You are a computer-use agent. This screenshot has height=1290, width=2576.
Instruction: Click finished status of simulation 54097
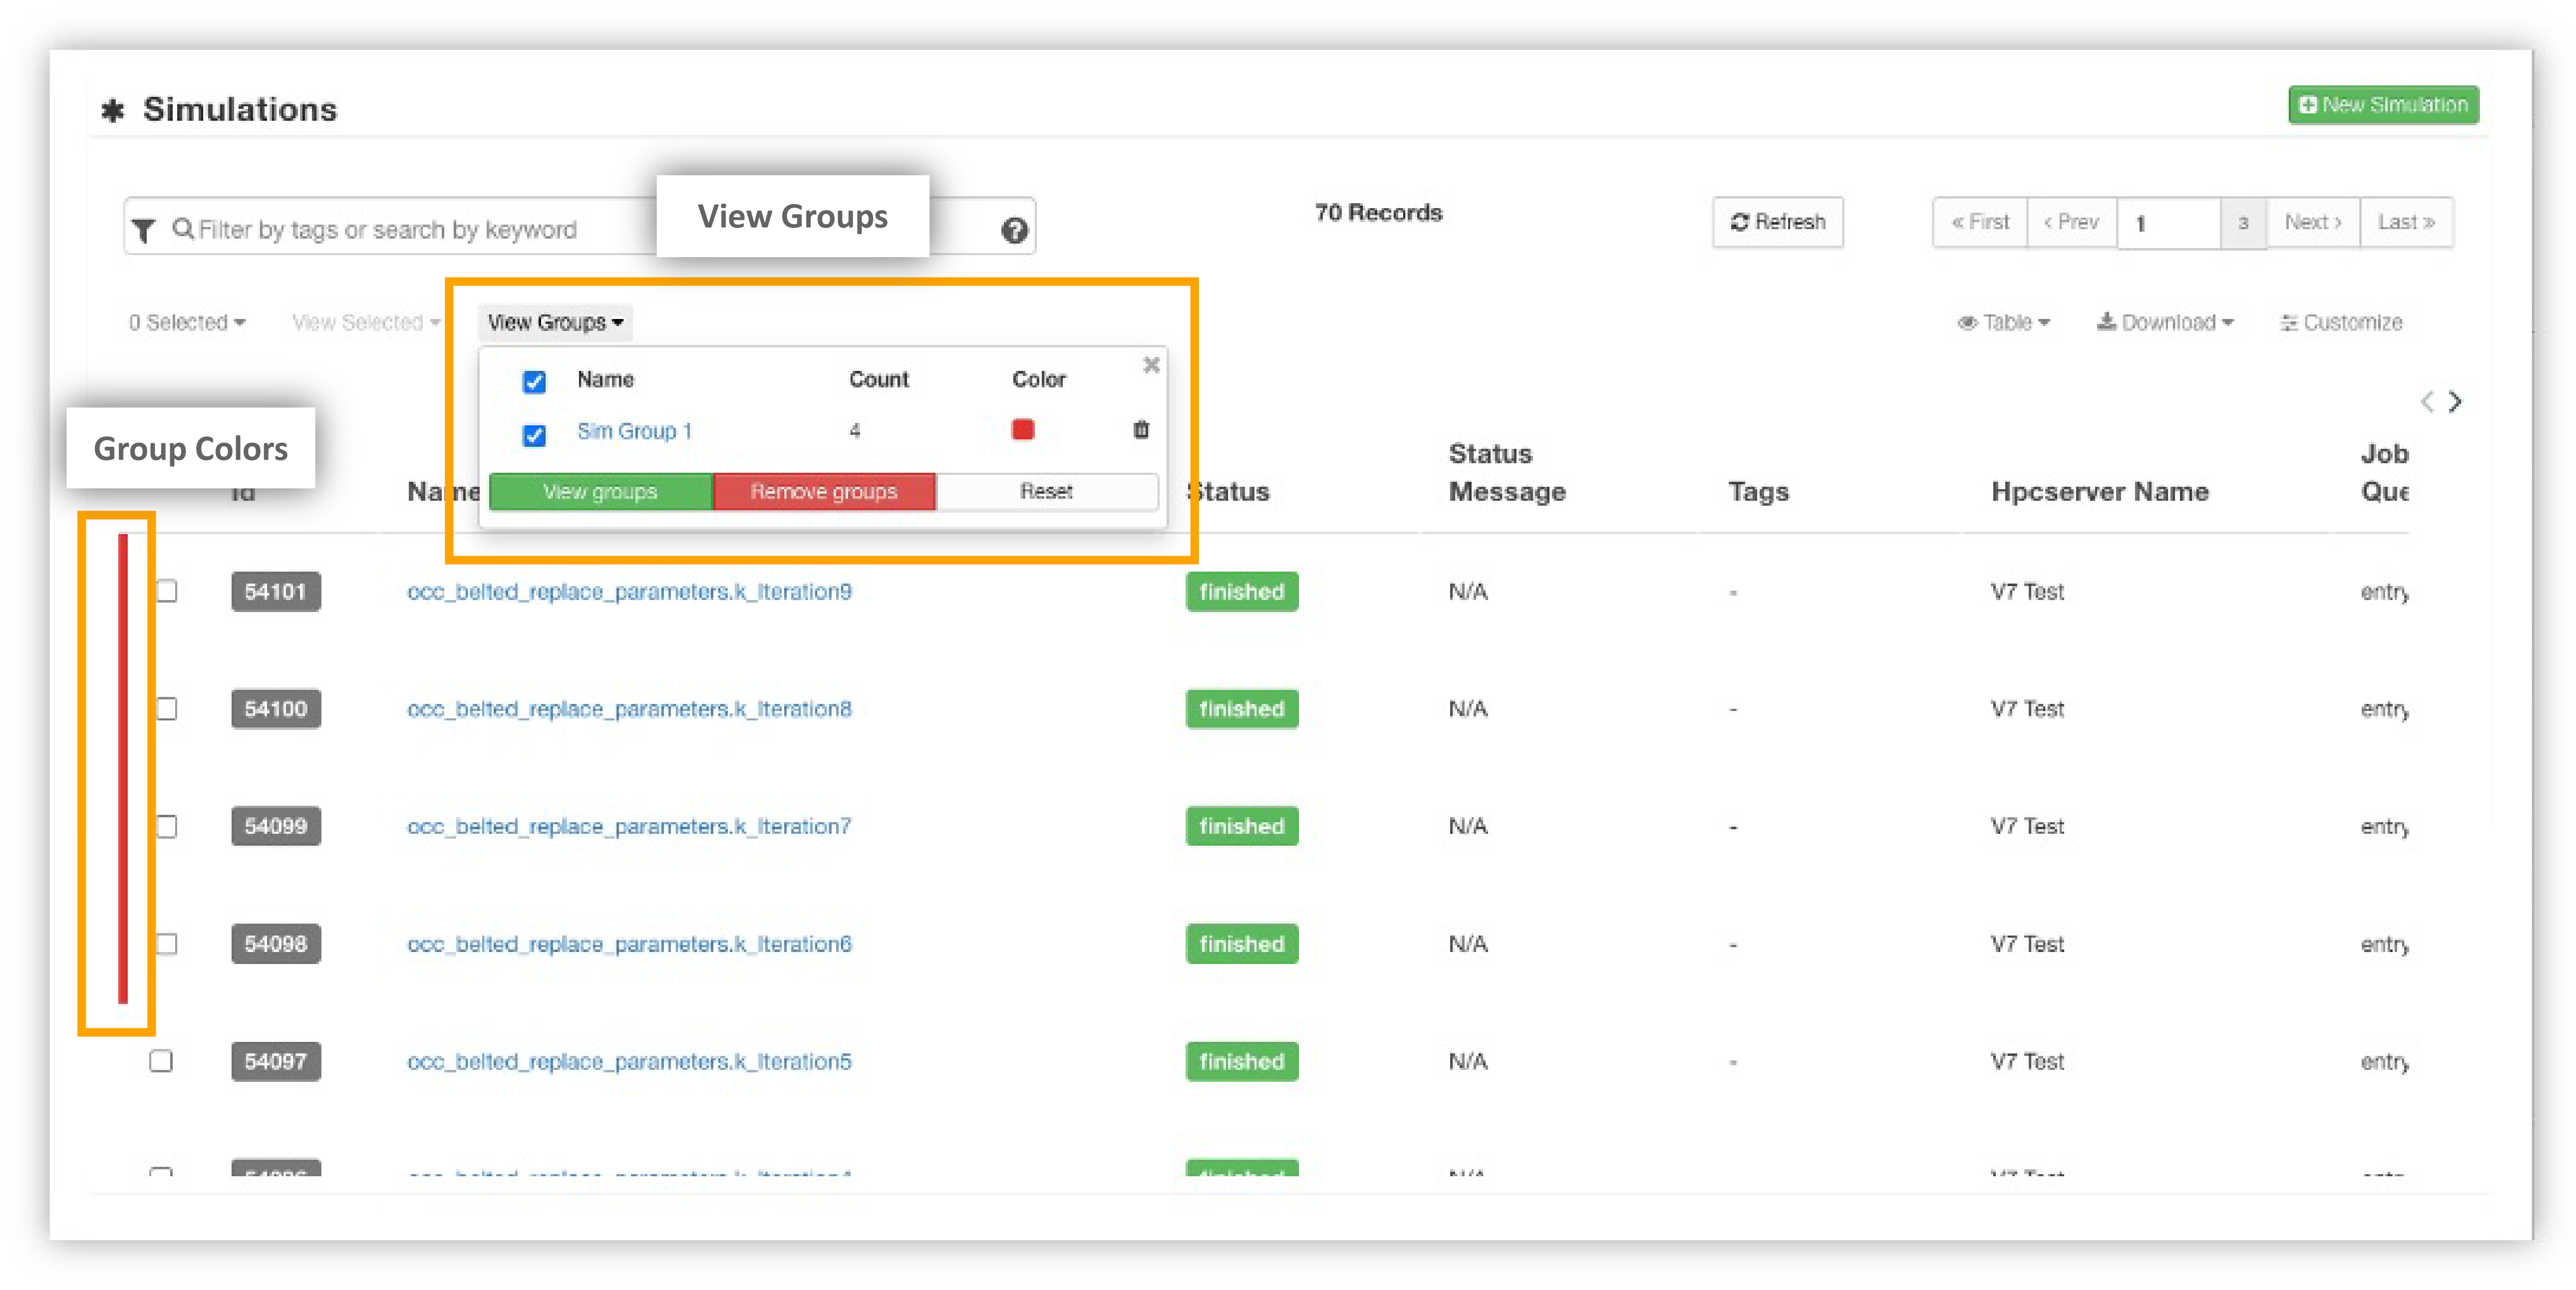pos(1242,1062)
